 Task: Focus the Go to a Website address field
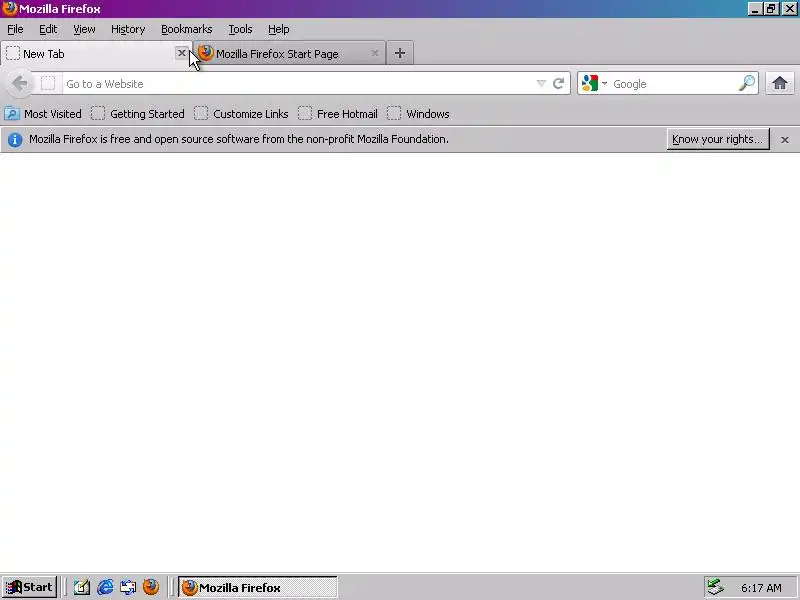click(x=298, y=84)
